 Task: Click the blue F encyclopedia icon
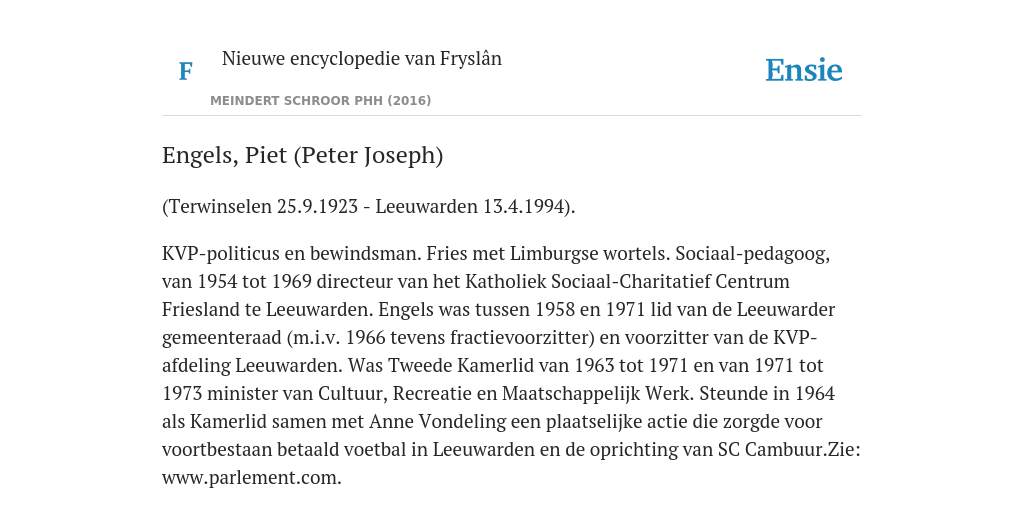pyautogui.click(x=185, y=71)
